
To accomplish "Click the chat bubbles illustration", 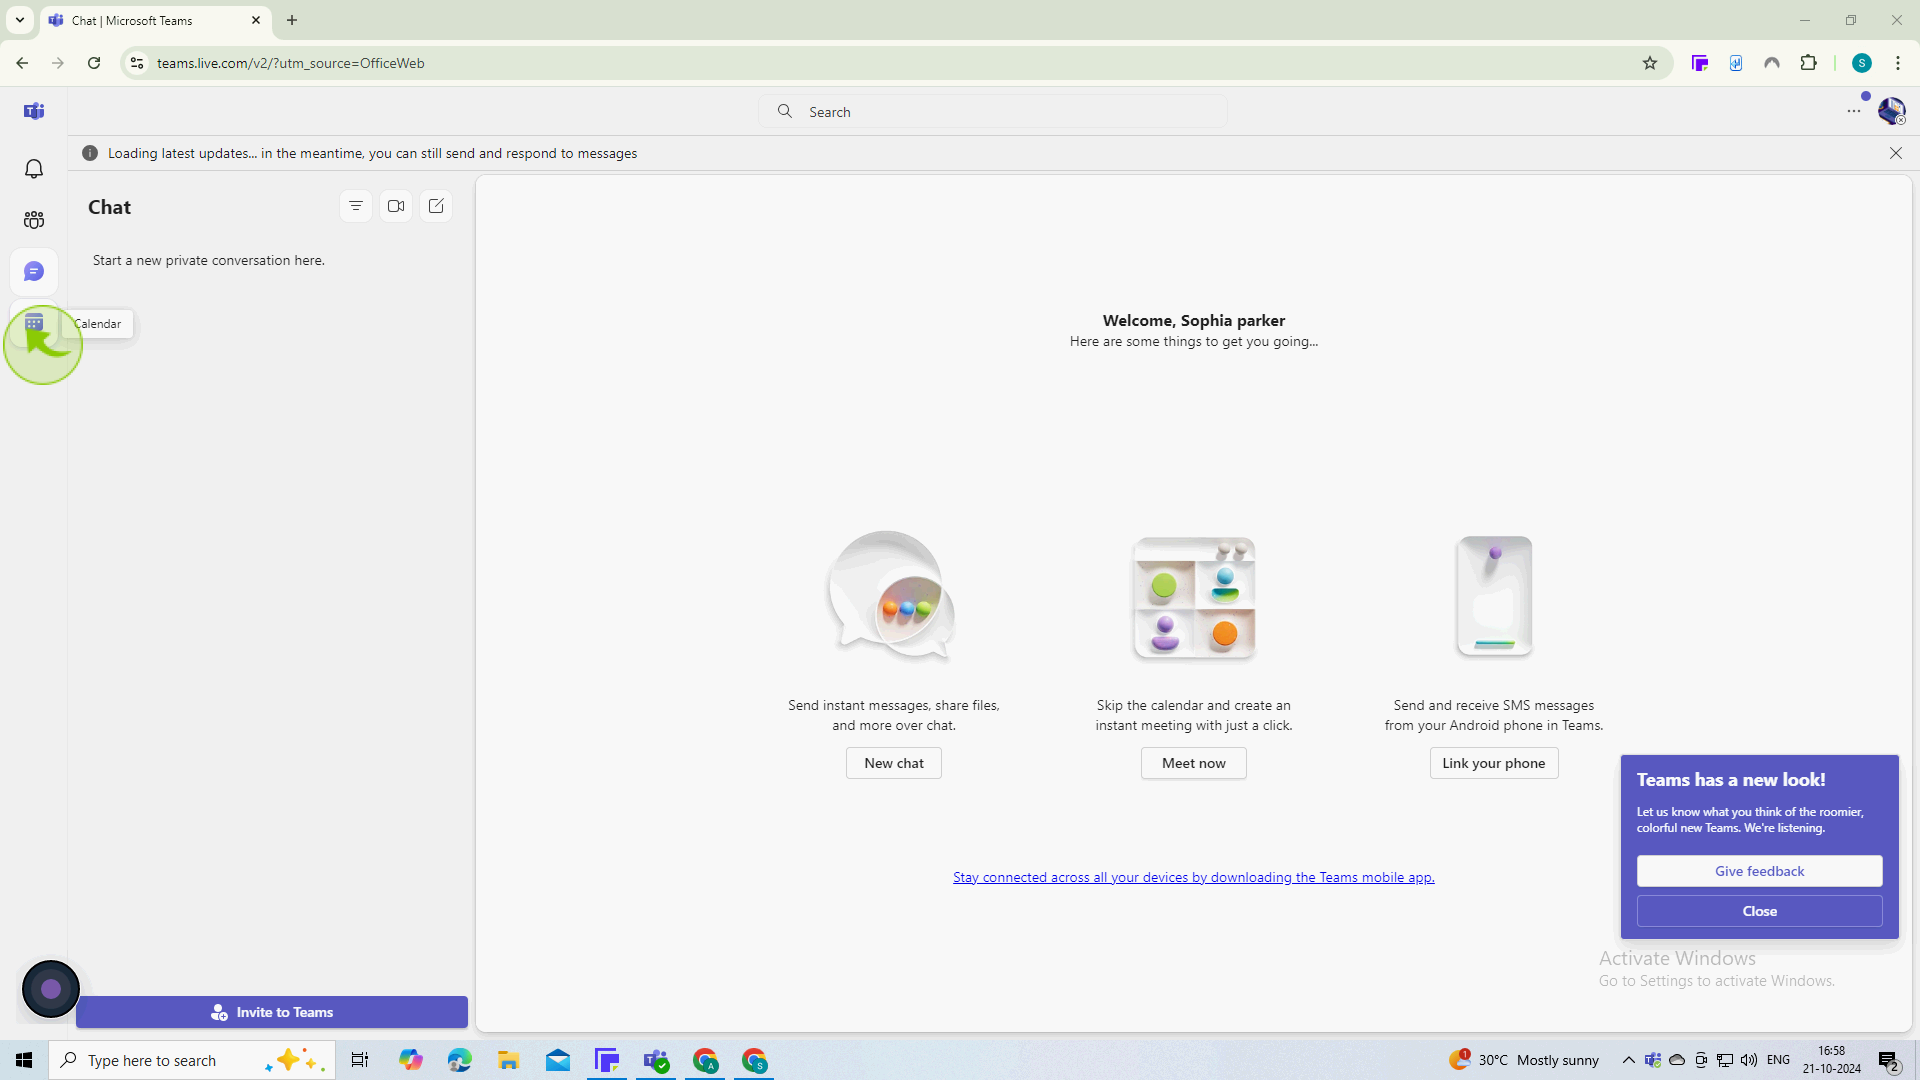I will pos(893,596).
